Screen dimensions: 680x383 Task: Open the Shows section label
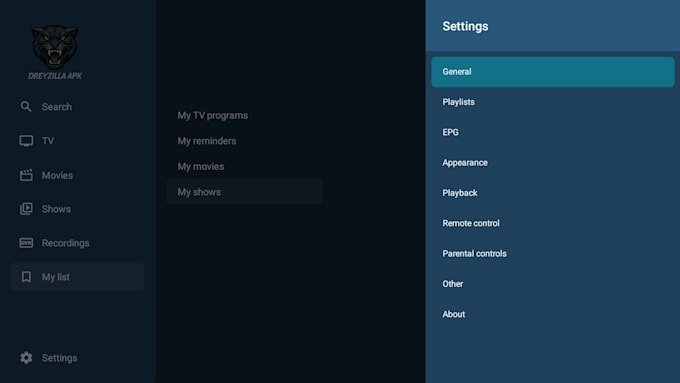coord(56,209)
